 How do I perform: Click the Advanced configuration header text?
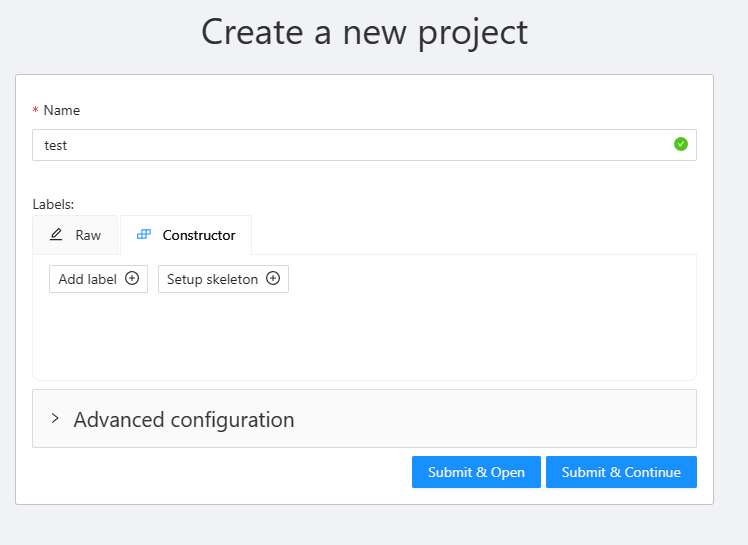coord(184,420)
